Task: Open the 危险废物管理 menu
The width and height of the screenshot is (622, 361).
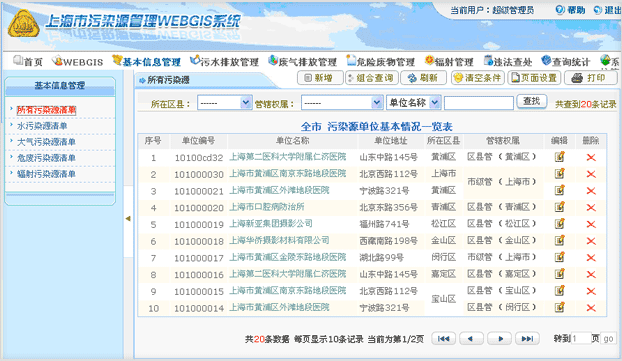Action: pyautogui.click(x=380, y=61)
